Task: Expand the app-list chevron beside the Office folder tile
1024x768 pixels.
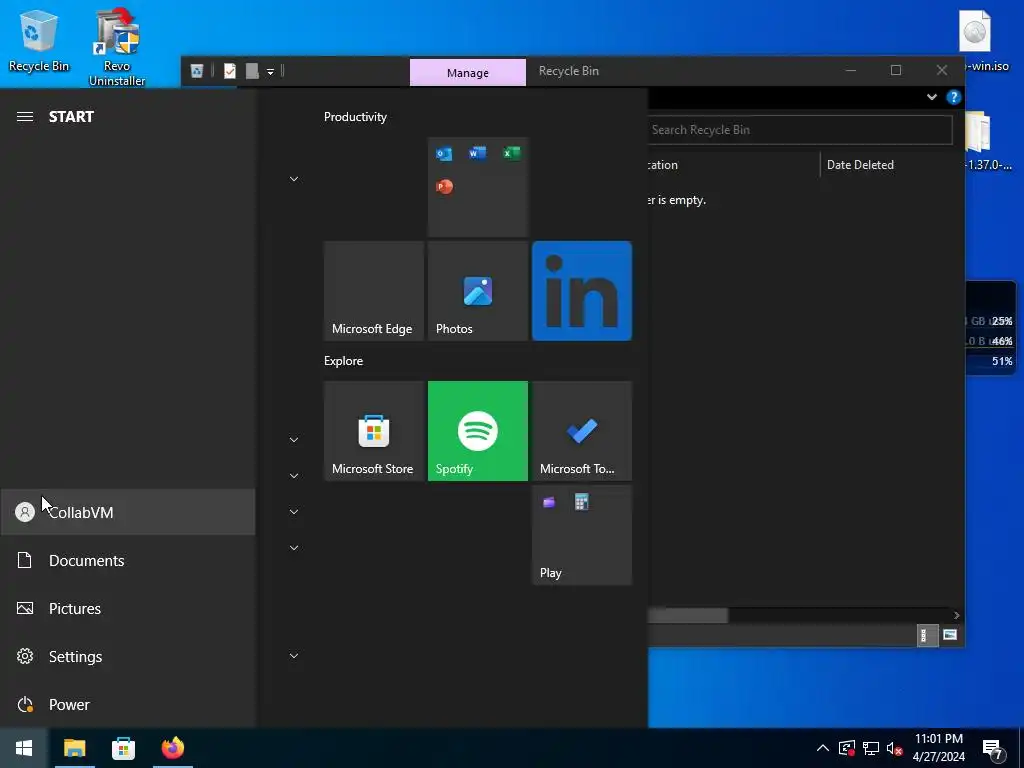Action: (x=294, y=179)
